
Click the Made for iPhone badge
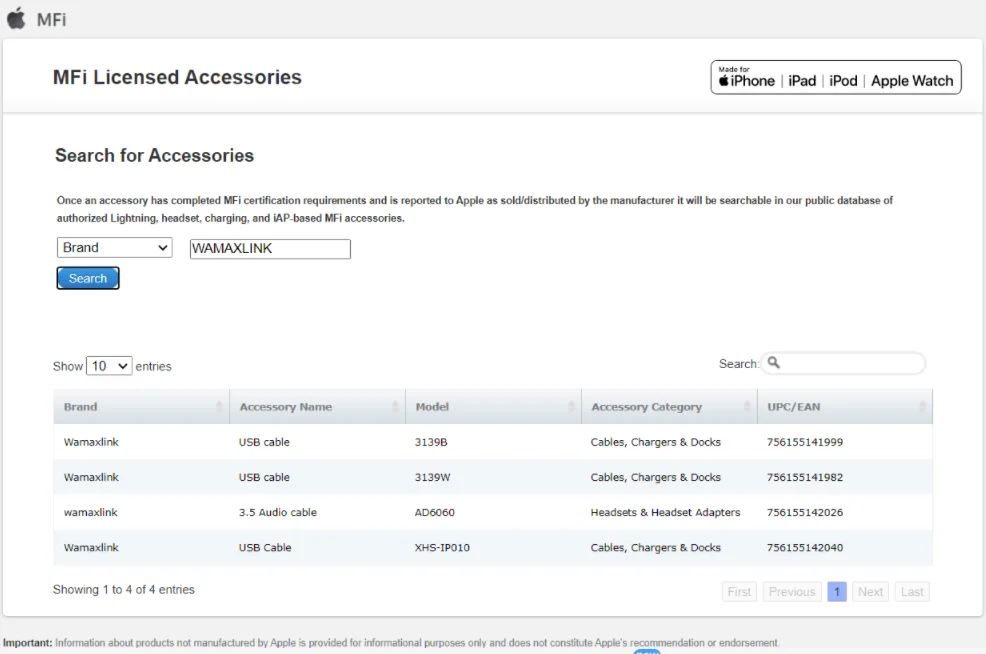[835, 78]
